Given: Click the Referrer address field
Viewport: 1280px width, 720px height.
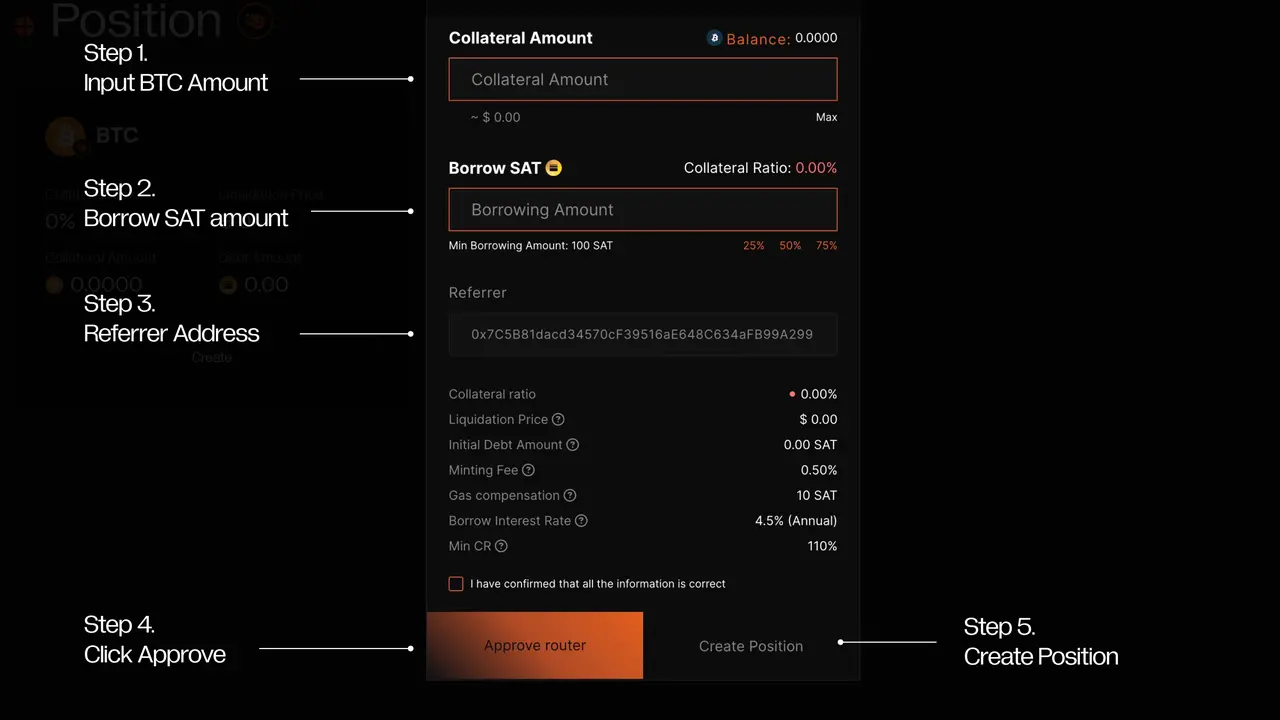Looking at the screenshot, I should pyautogui.click(x=642, y=335).
